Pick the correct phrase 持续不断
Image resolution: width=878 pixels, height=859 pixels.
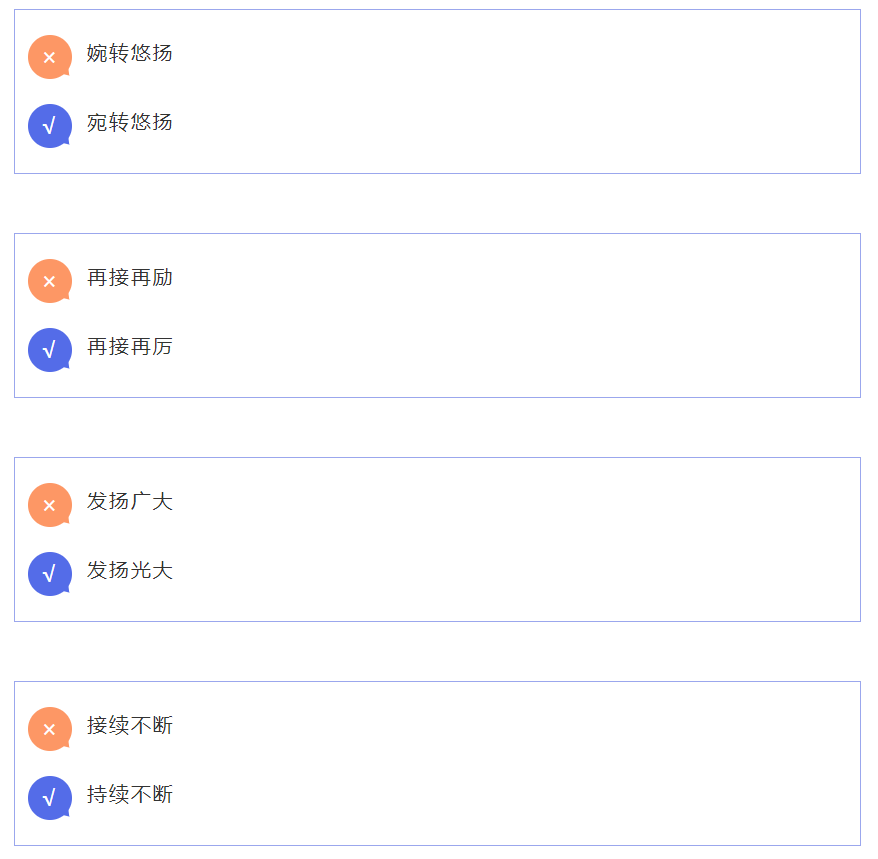[130, 794]
